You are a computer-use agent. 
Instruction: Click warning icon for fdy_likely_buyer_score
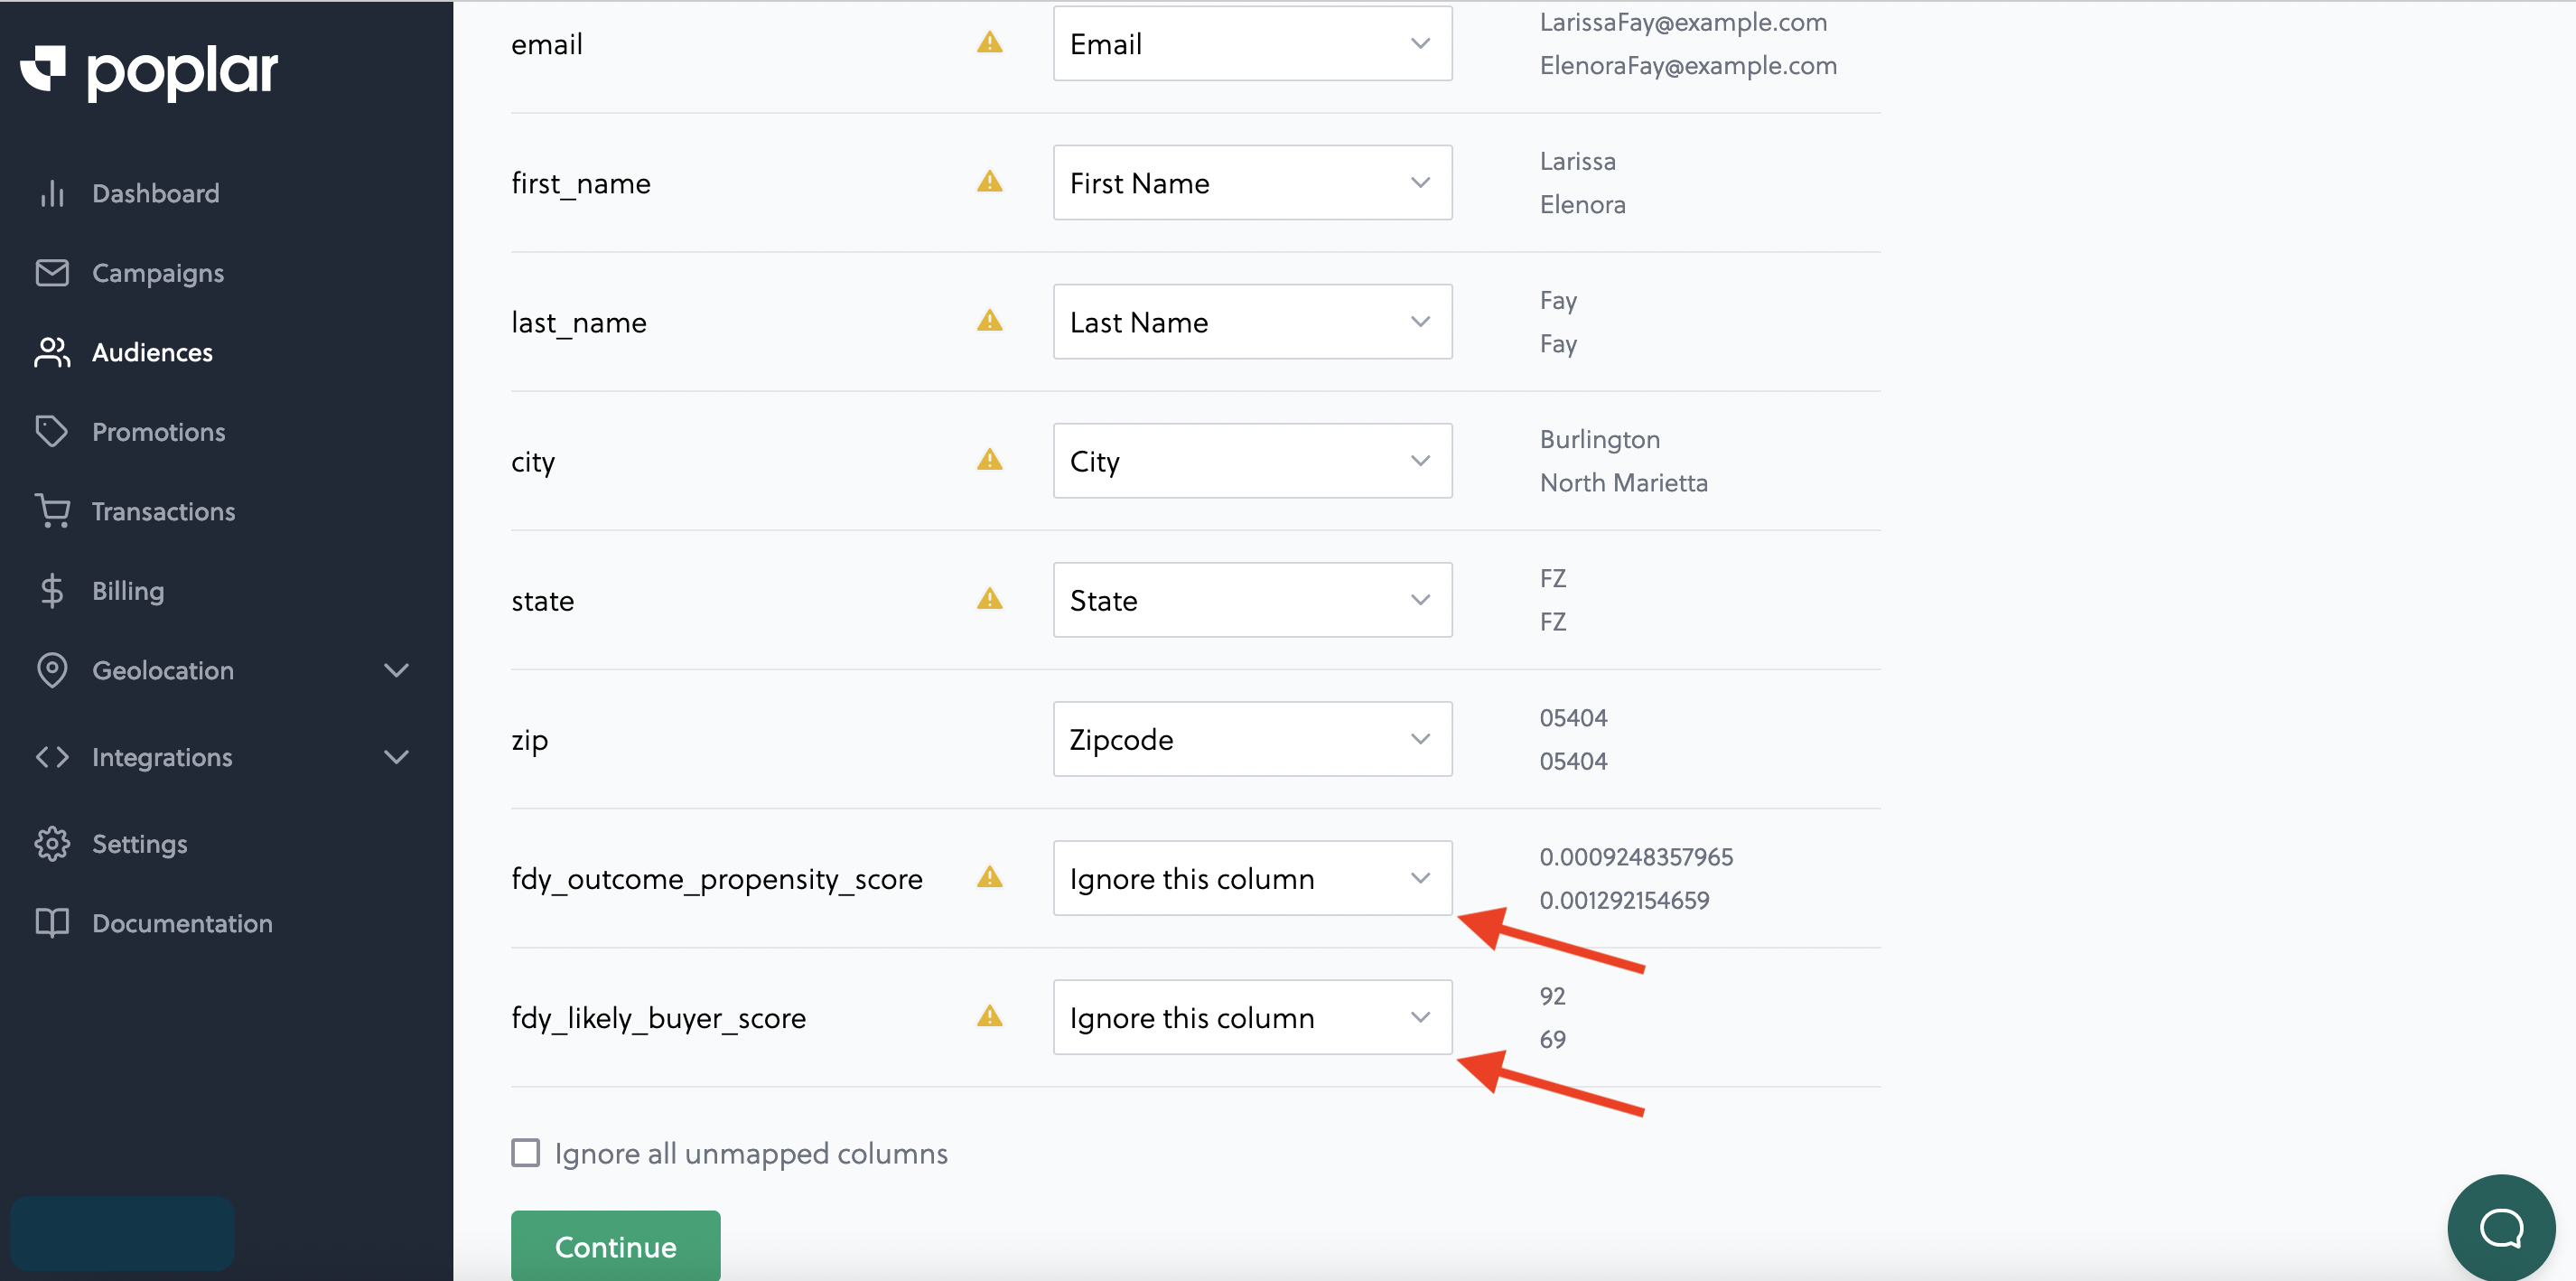989,1016
